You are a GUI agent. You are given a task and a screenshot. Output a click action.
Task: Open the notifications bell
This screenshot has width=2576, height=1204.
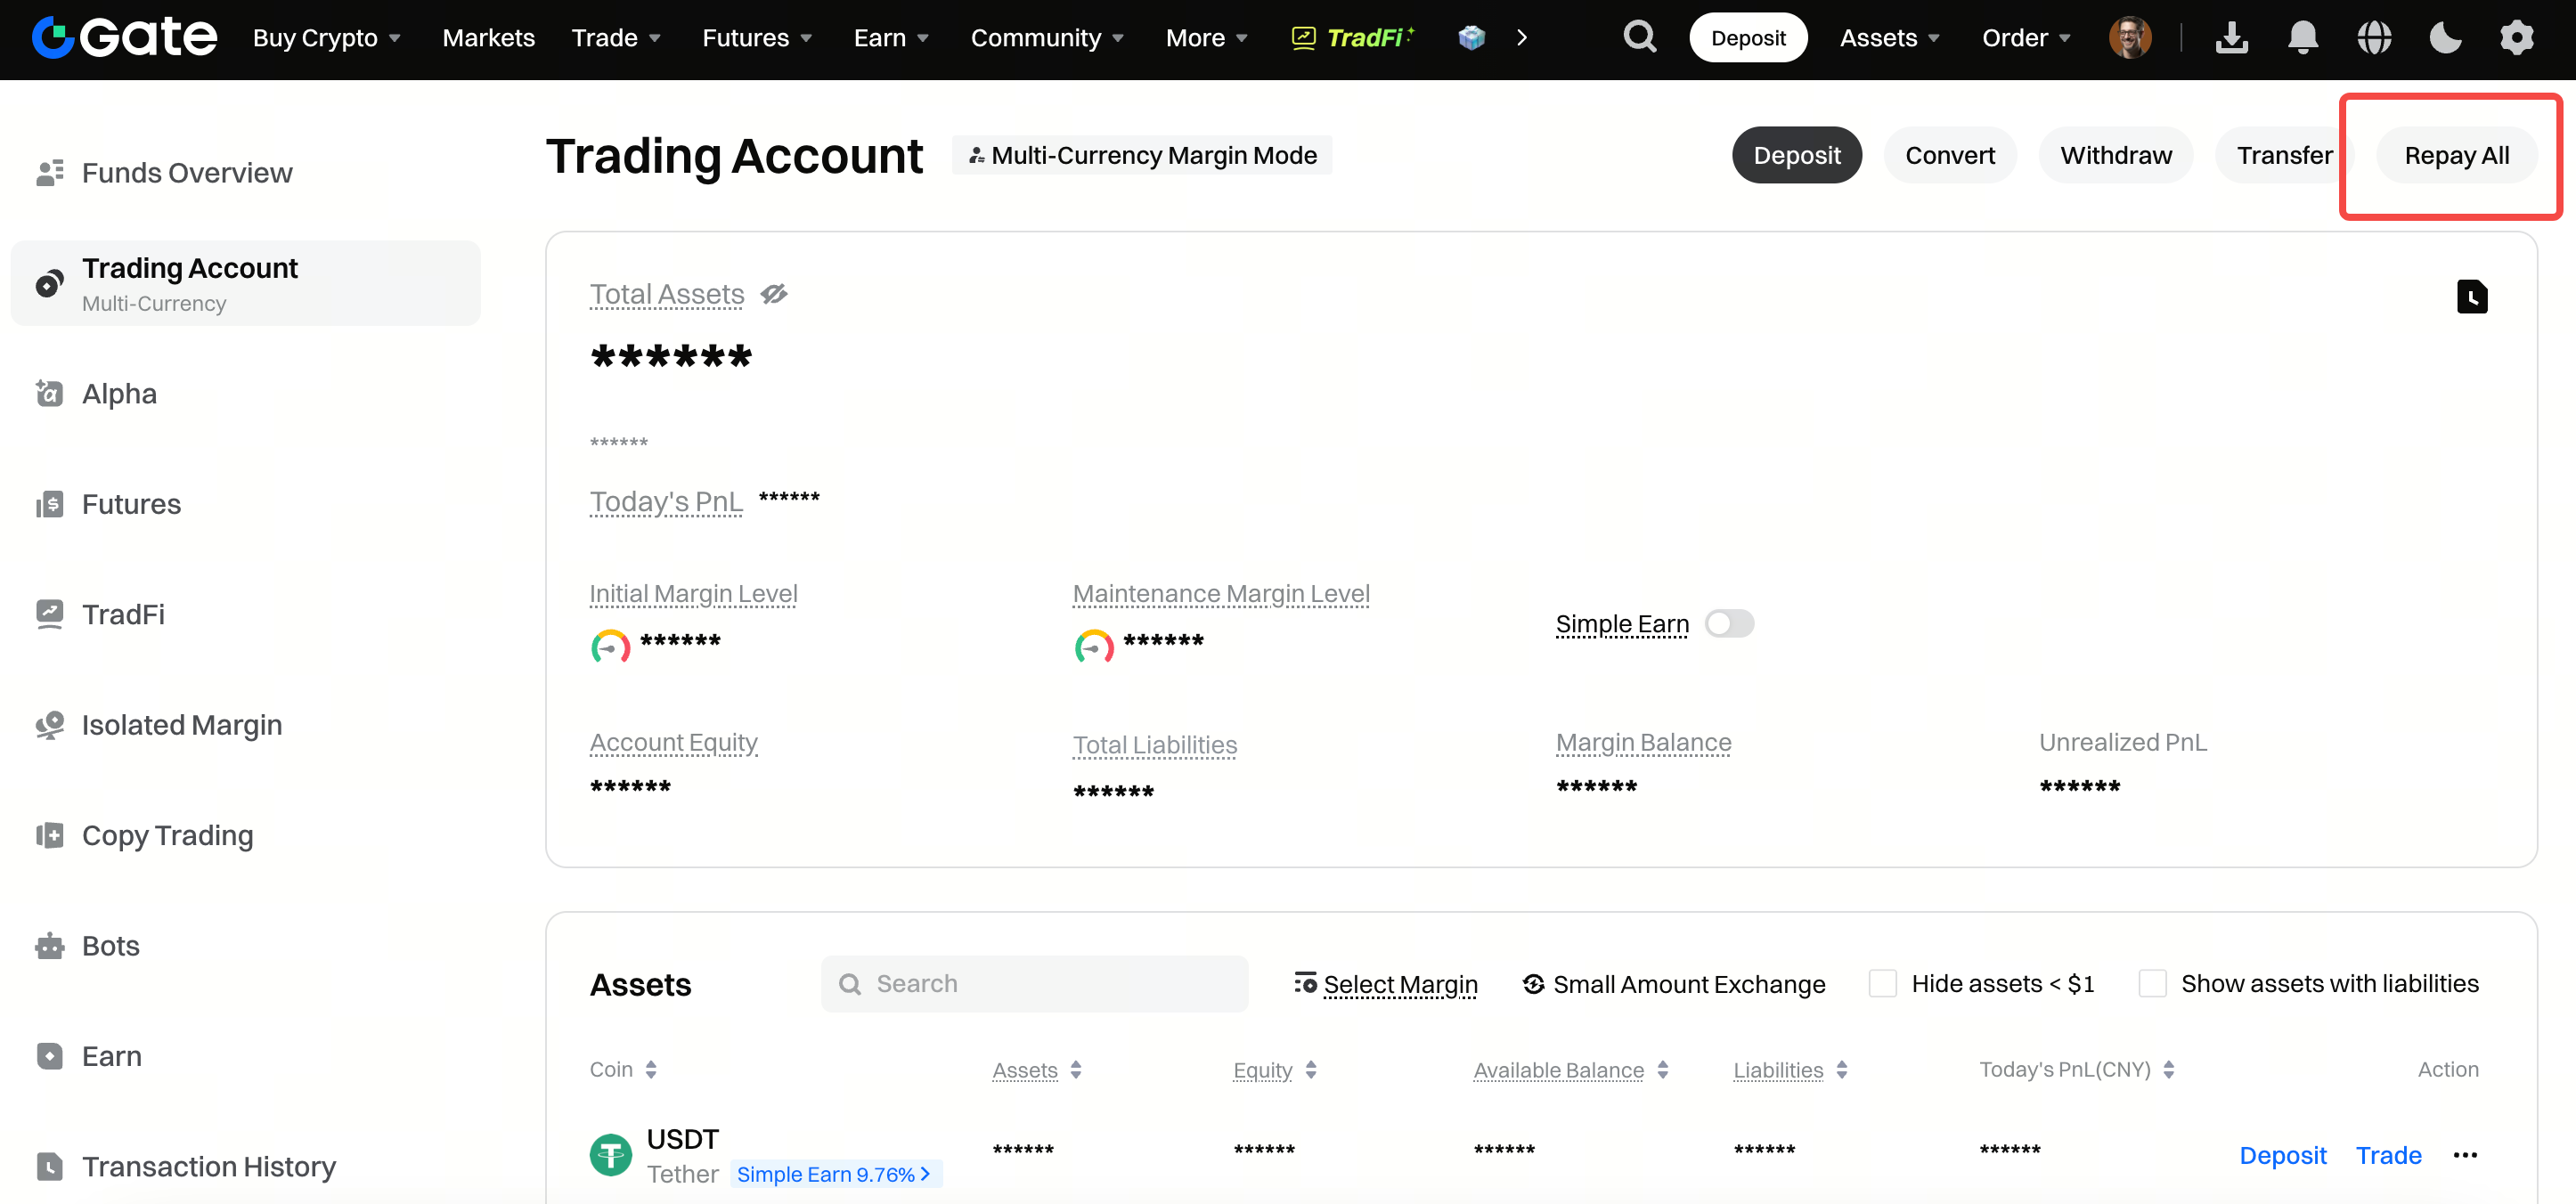2302,38
